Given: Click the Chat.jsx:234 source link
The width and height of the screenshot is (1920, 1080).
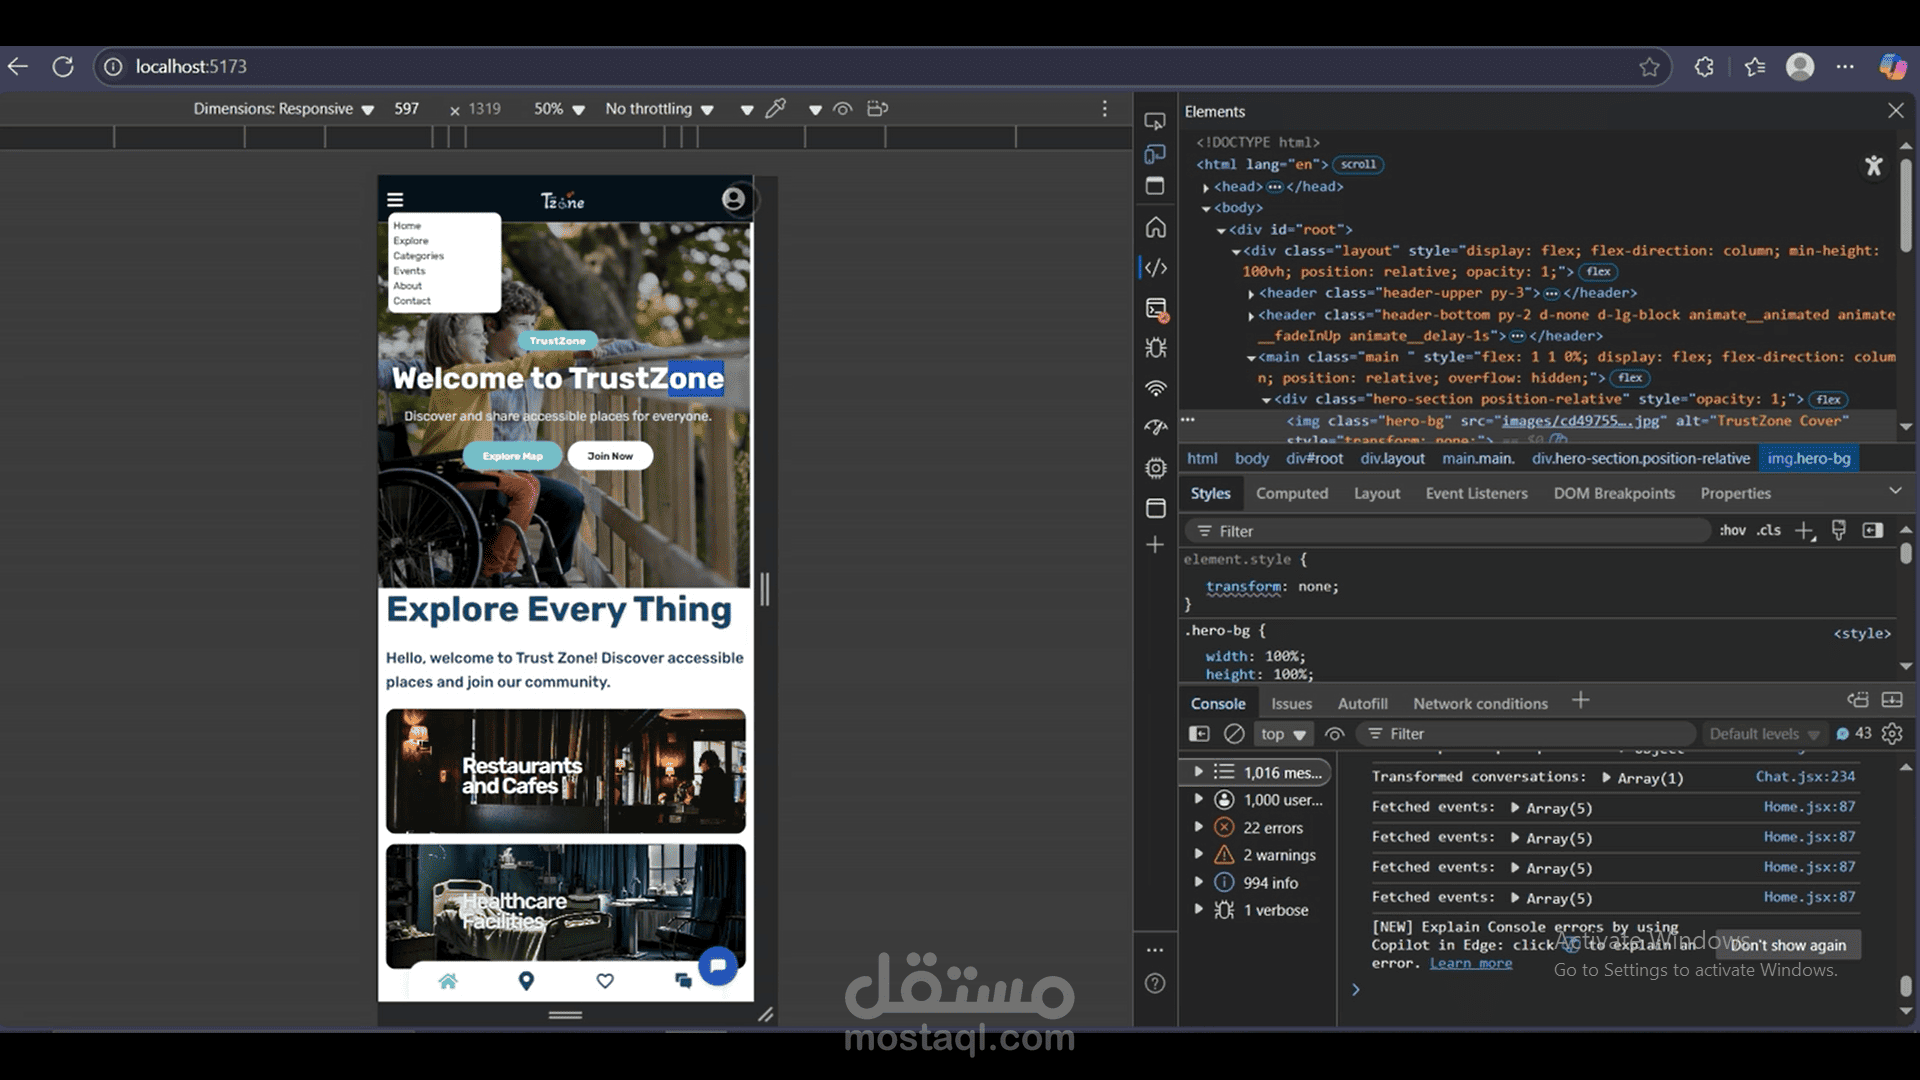Looking at the screenshot, I should tap(1805, 776).
